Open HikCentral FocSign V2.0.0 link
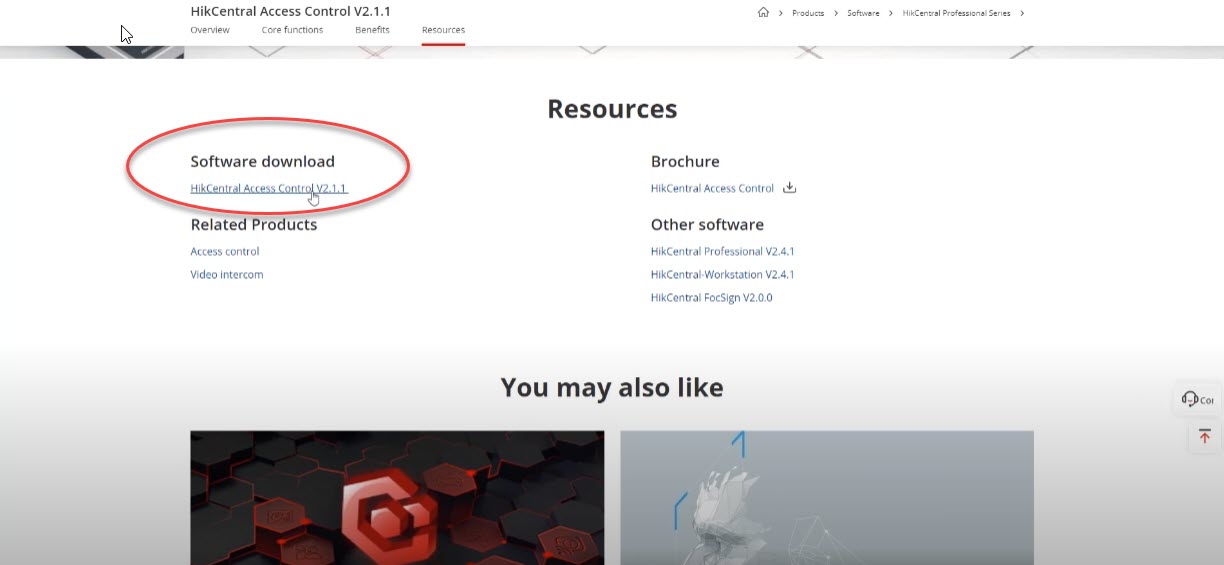The height and width of the screenshot is (565, 1224). tap(711, 297)
